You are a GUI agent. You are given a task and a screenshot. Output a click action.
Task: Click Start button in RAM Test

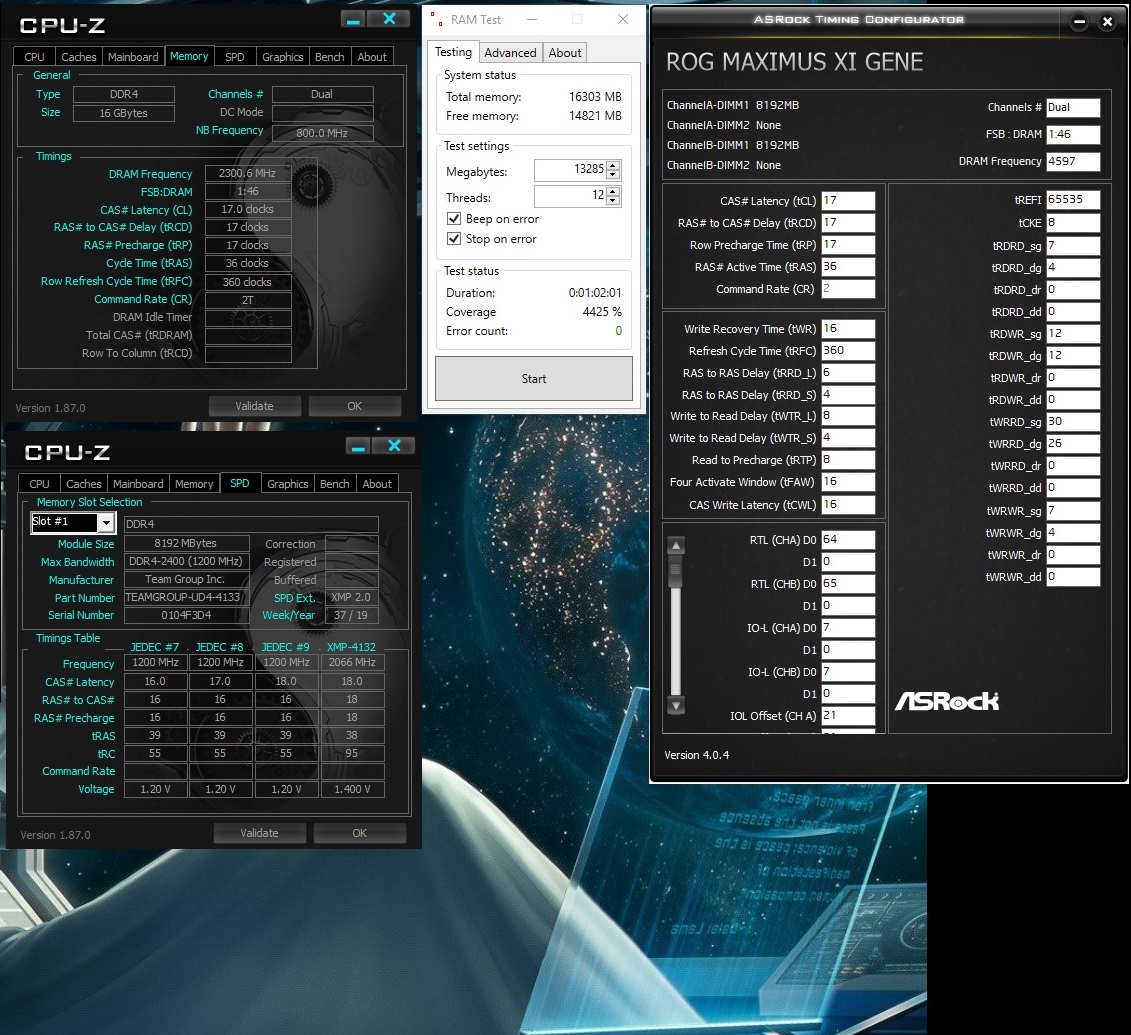(534, 379)
